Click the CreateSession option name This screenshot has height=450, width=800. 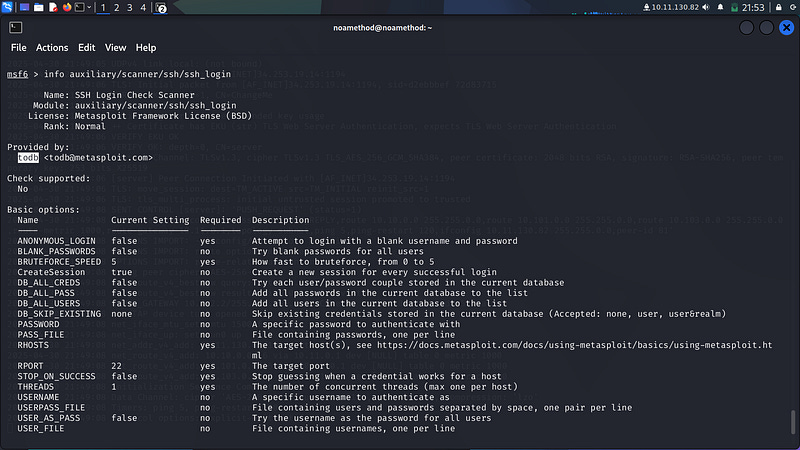coord(52,272)
